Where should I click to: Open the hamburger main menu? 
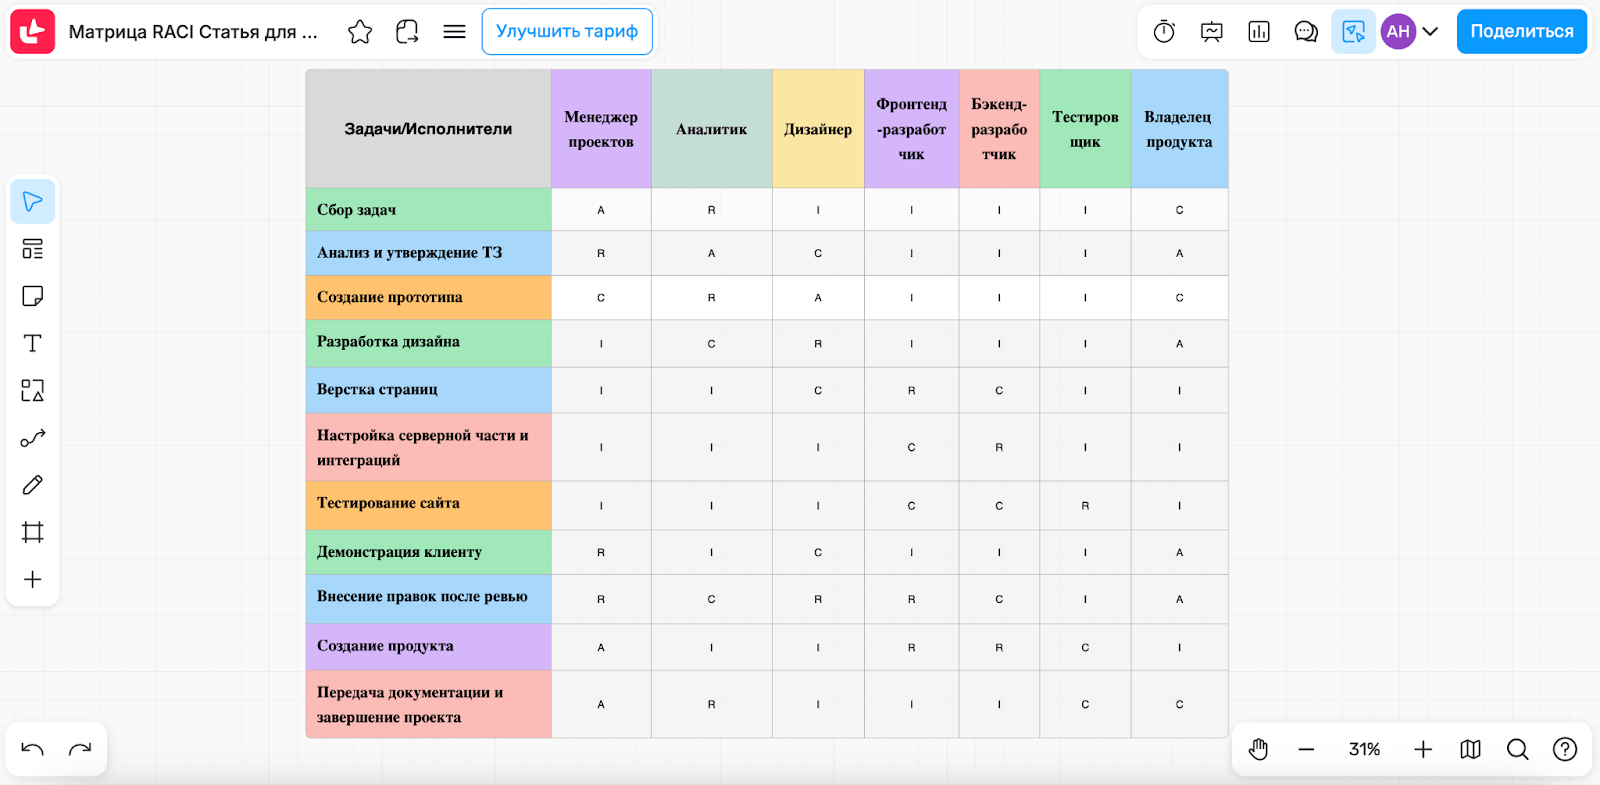pyautogui.click(x=454, y=32)
